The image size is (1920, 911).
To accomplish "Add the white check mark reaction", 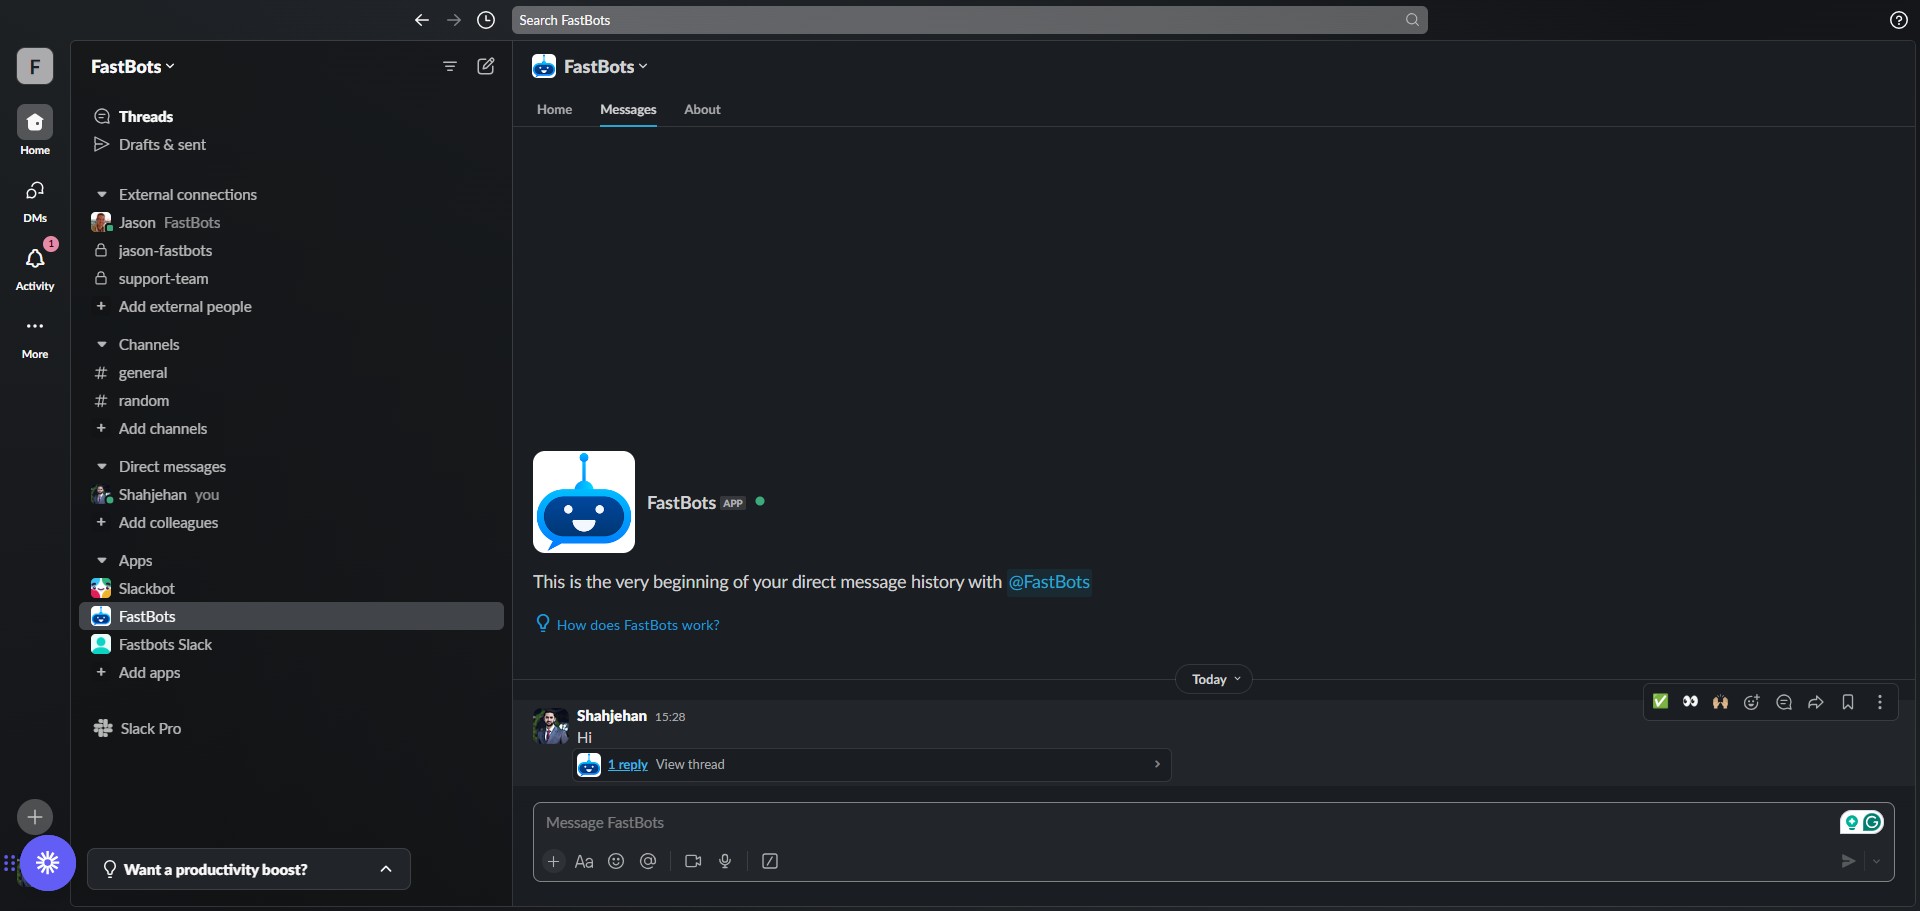I will click(1660, 702).
